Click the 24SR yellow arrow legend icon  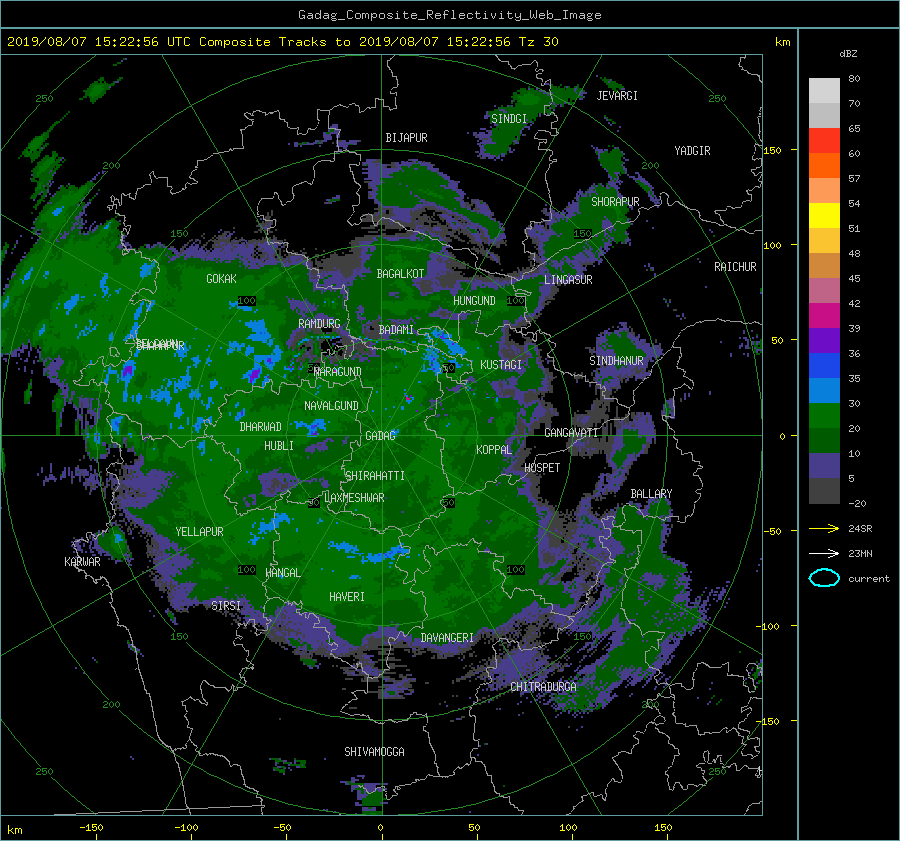824,528
